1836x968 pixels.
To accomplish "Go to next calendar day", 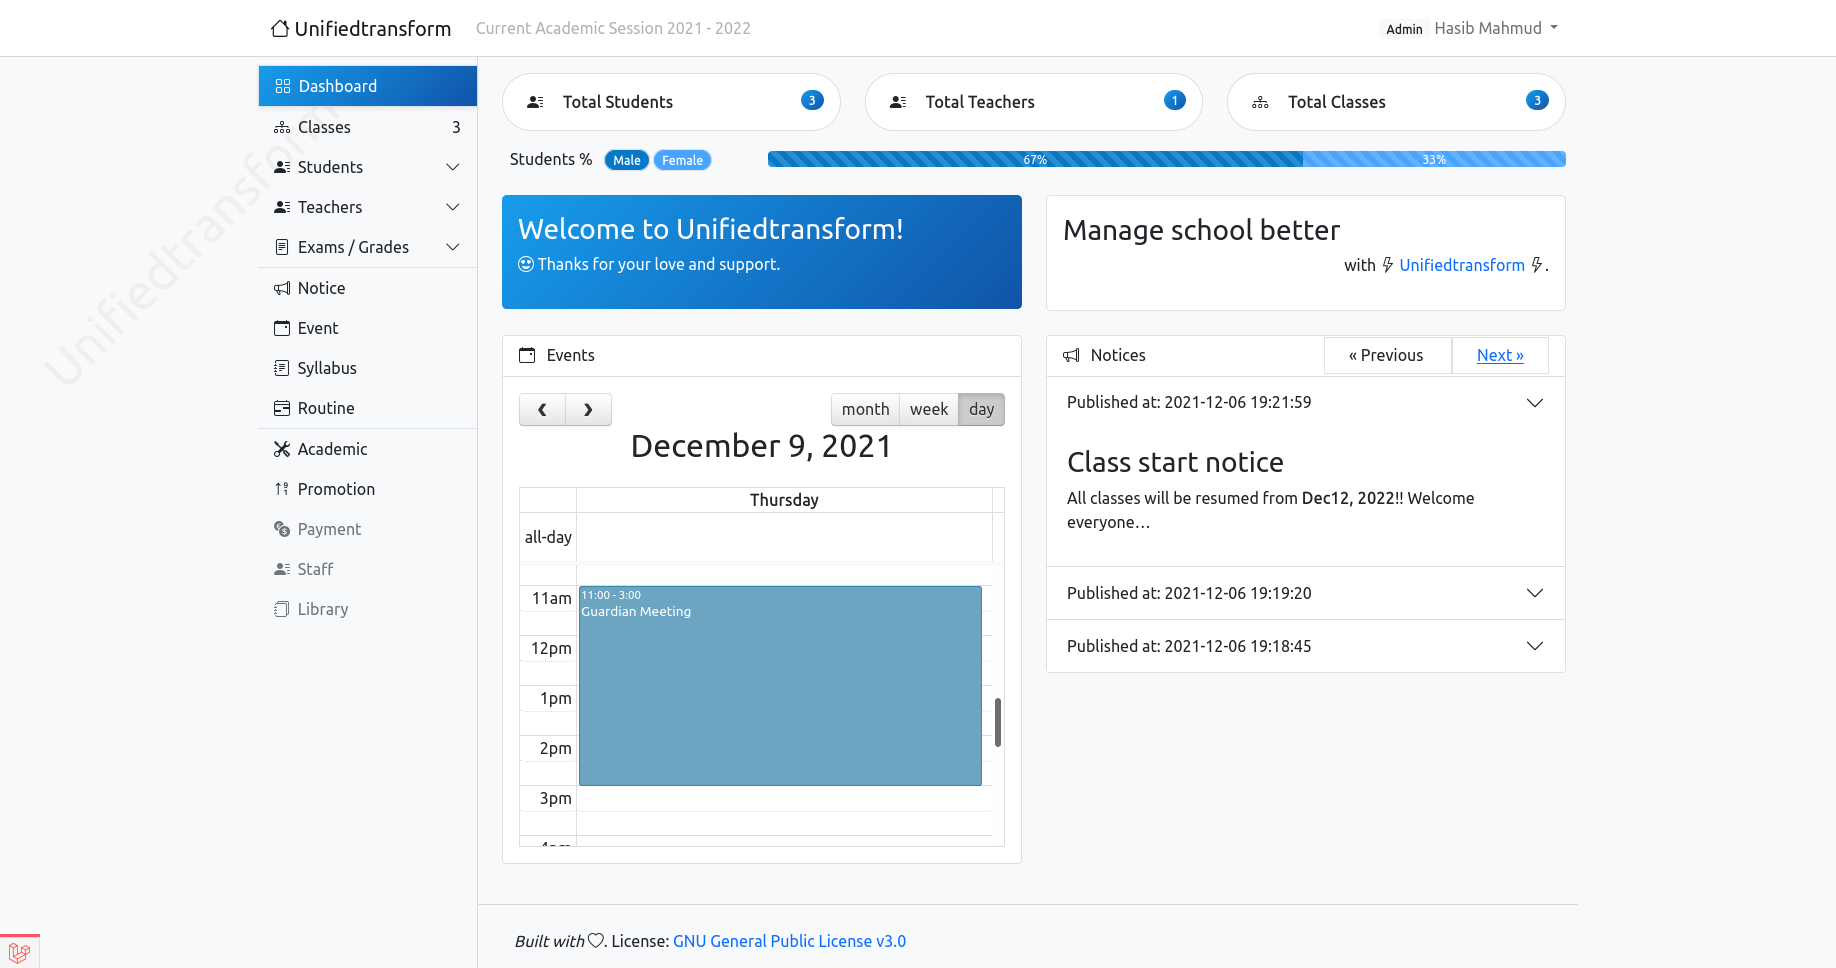I will click(x=588, y=409).
